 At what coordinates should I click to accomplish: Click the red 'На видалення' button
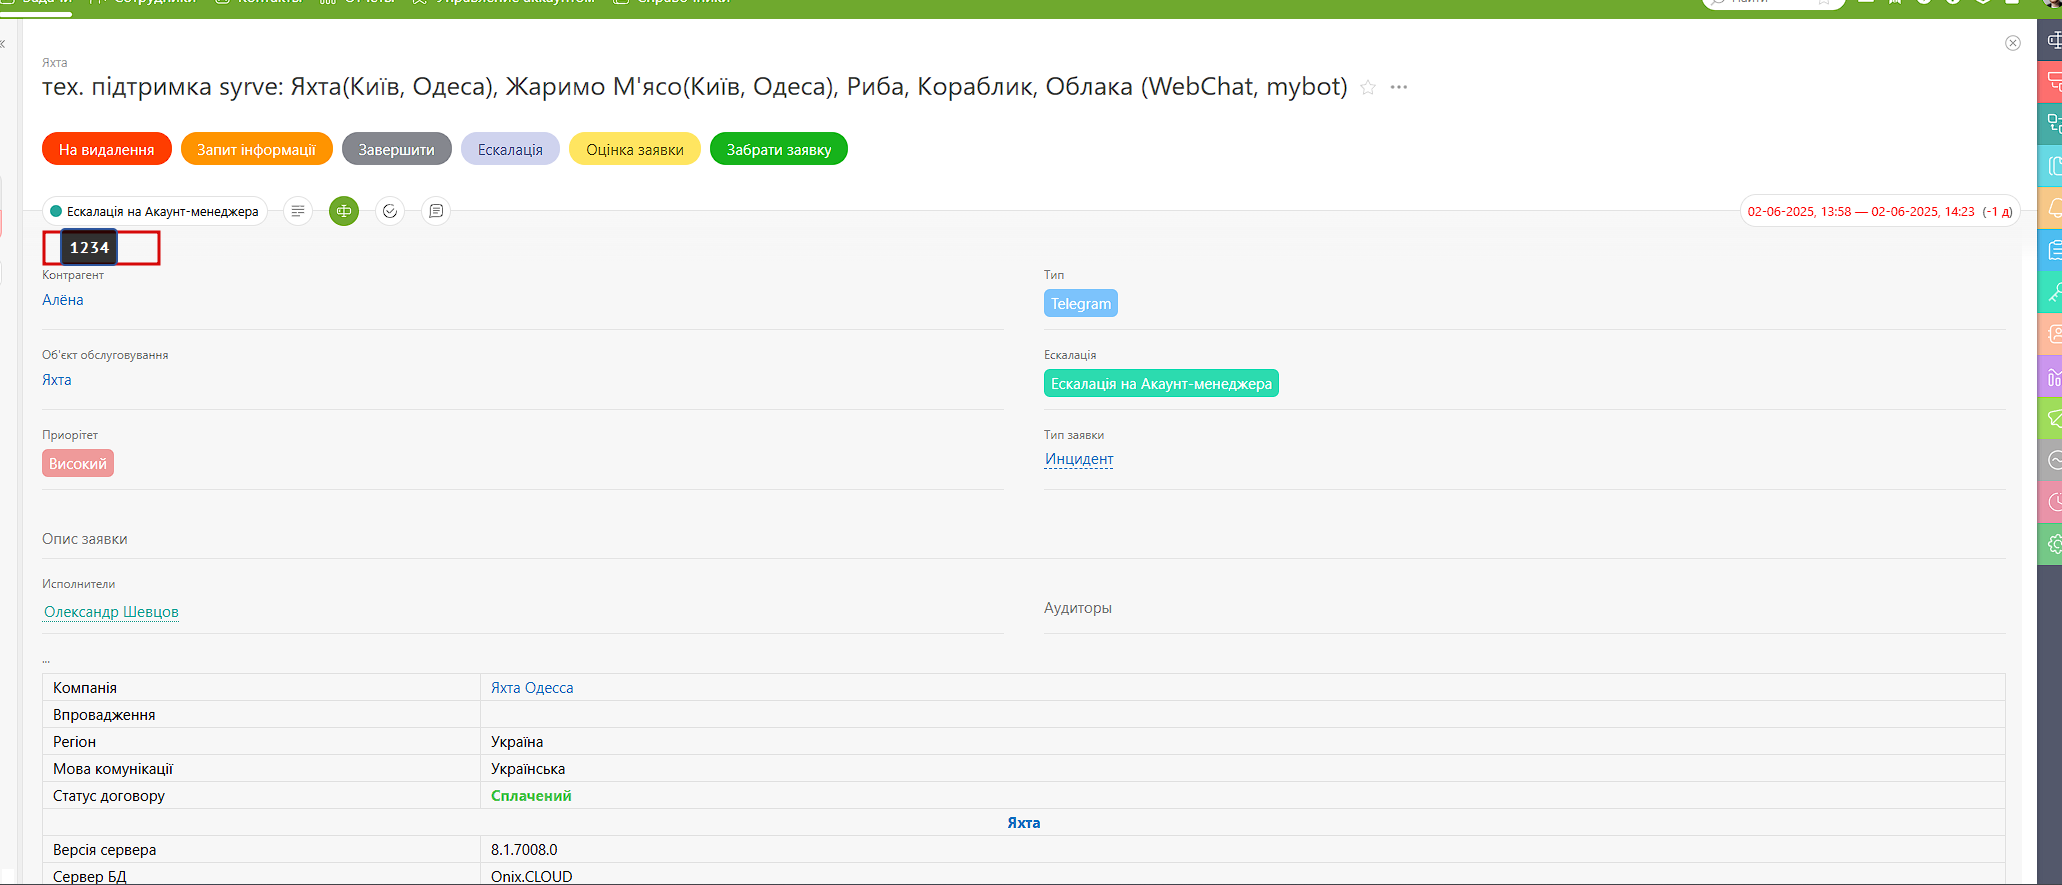pos(107,149)
